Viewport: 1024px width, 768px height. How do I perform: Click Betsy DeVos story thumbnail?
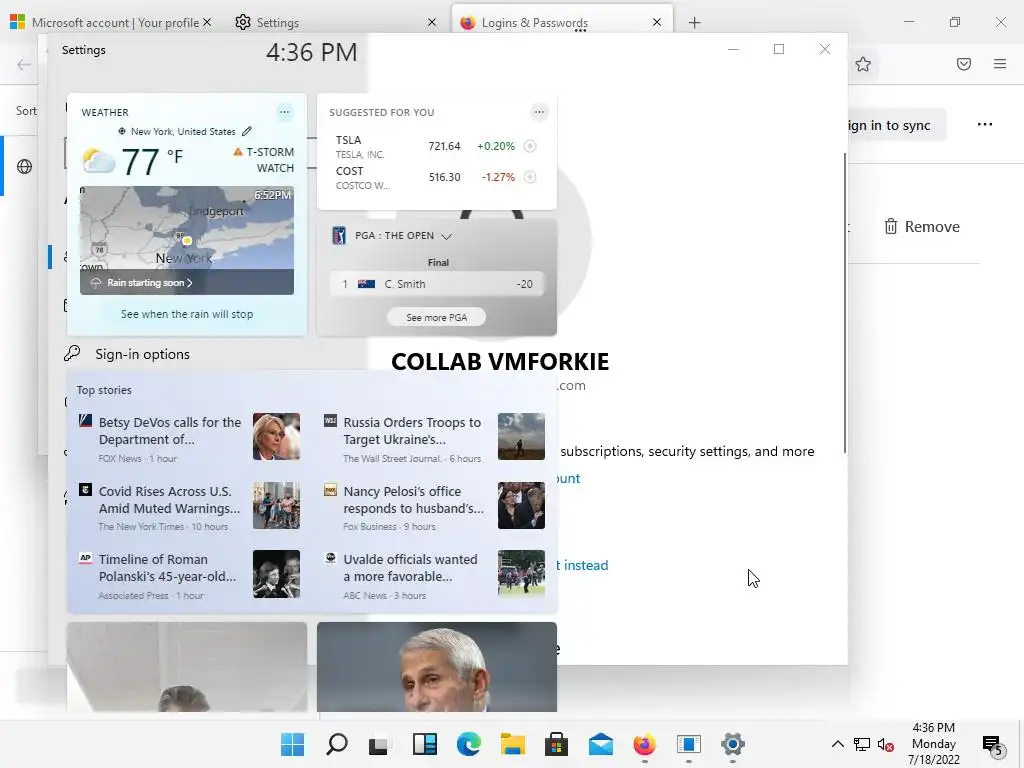click(276, 436)
